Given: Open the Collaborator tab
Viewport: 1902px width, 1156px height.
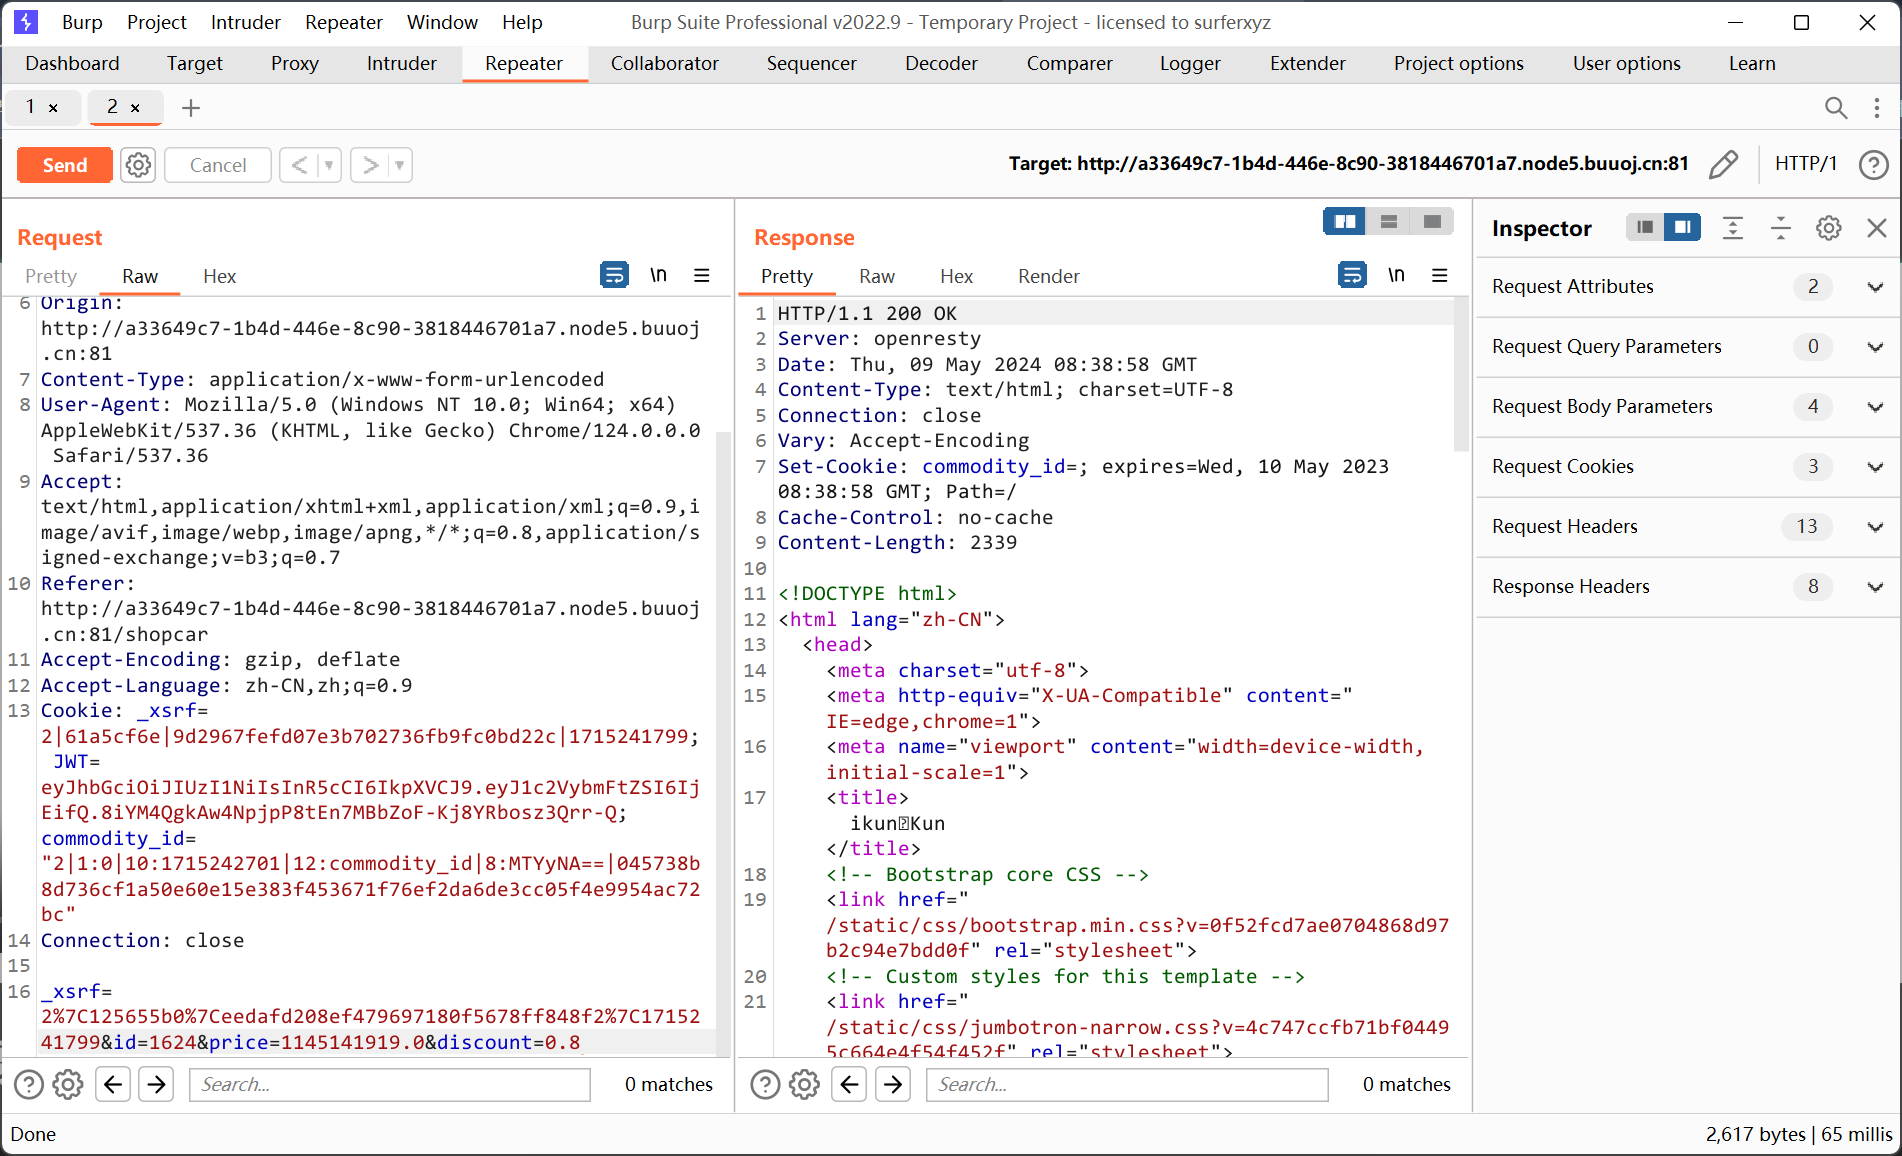Looking at the screenshot, I should 664,63.
